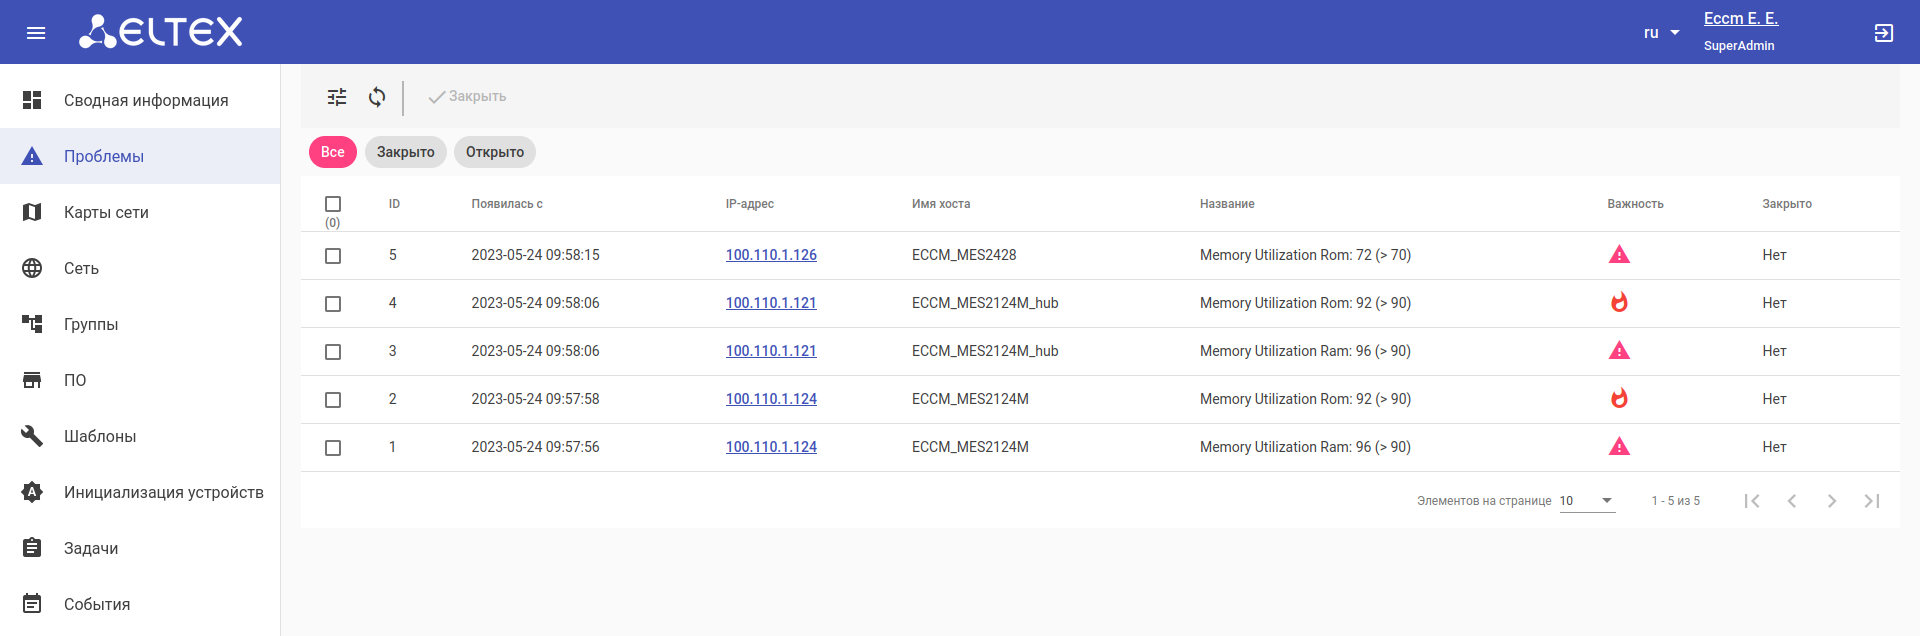This screenshot has width=1920, height=636.
Task: Open Карты сети in the sidebar
Action: point(106,212)
